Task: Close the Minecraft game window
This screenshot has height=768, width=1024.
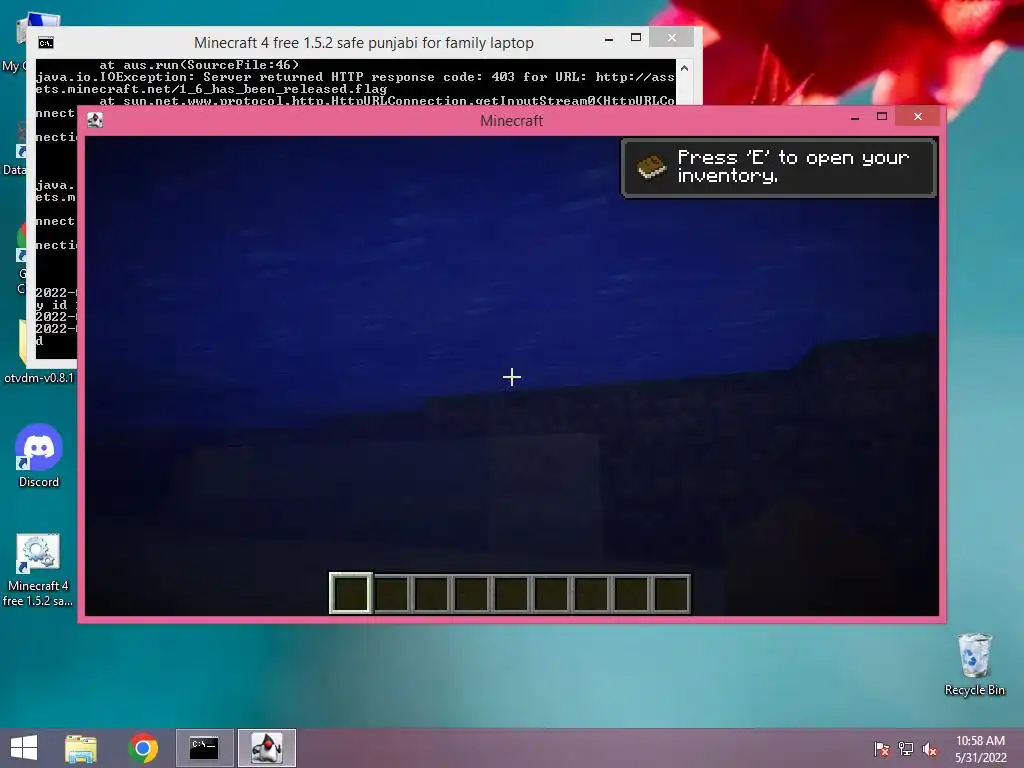Action: 918,117
